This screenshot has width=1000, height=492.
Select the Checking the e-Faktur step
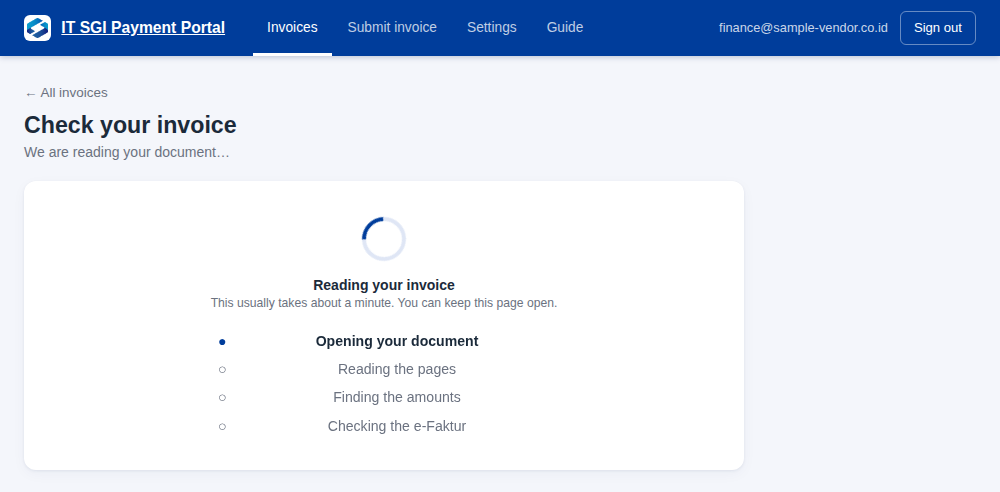[397, 426]
